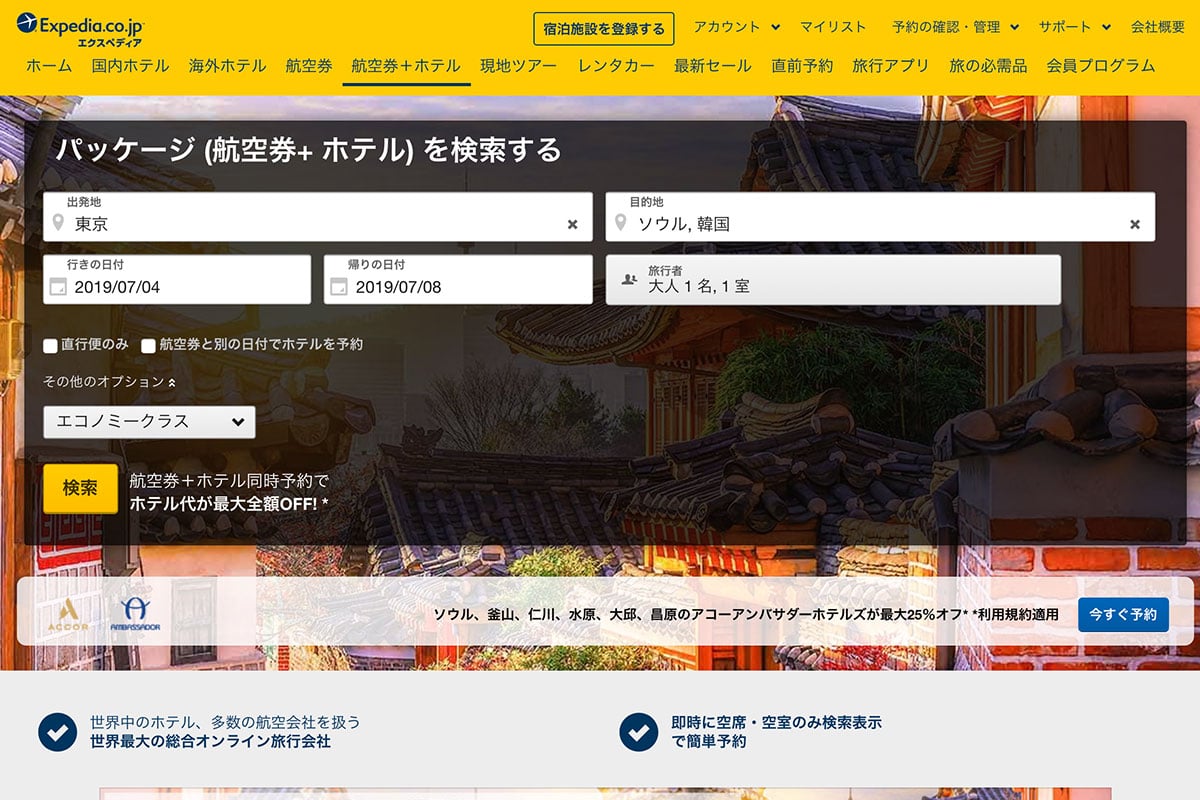Image resolution: width=1200 pixels, height=800 pixels.
Task: Click the Expedia.co.jp logo
Action: [79, 29]
